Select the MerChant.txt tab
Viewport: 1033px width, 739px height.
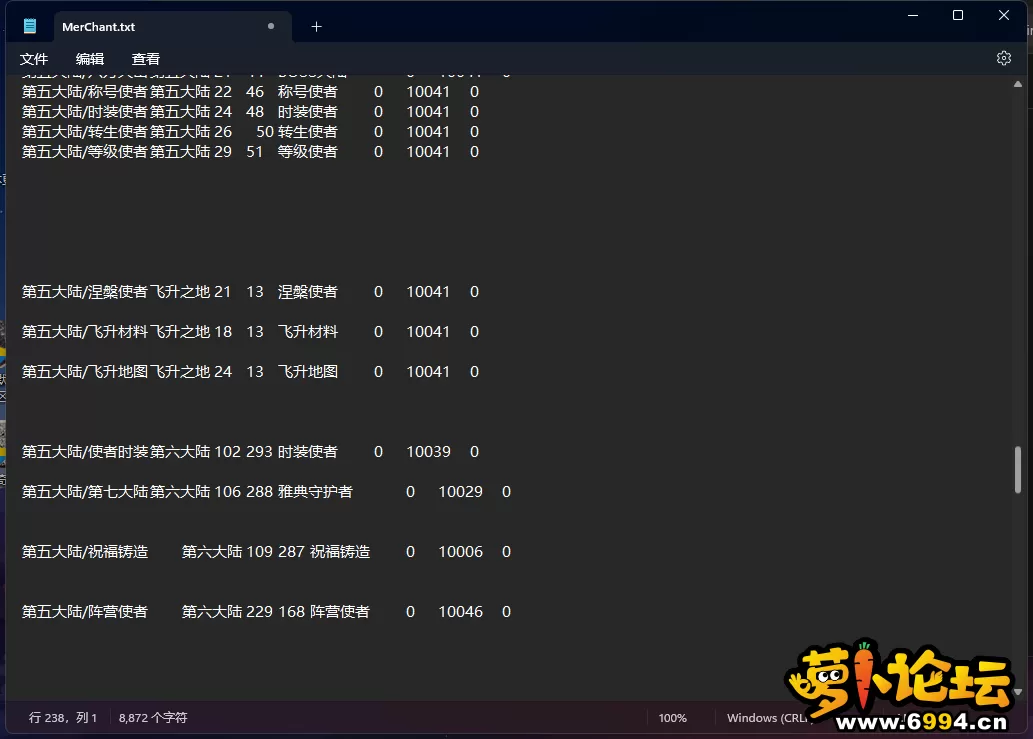[173, 26]
